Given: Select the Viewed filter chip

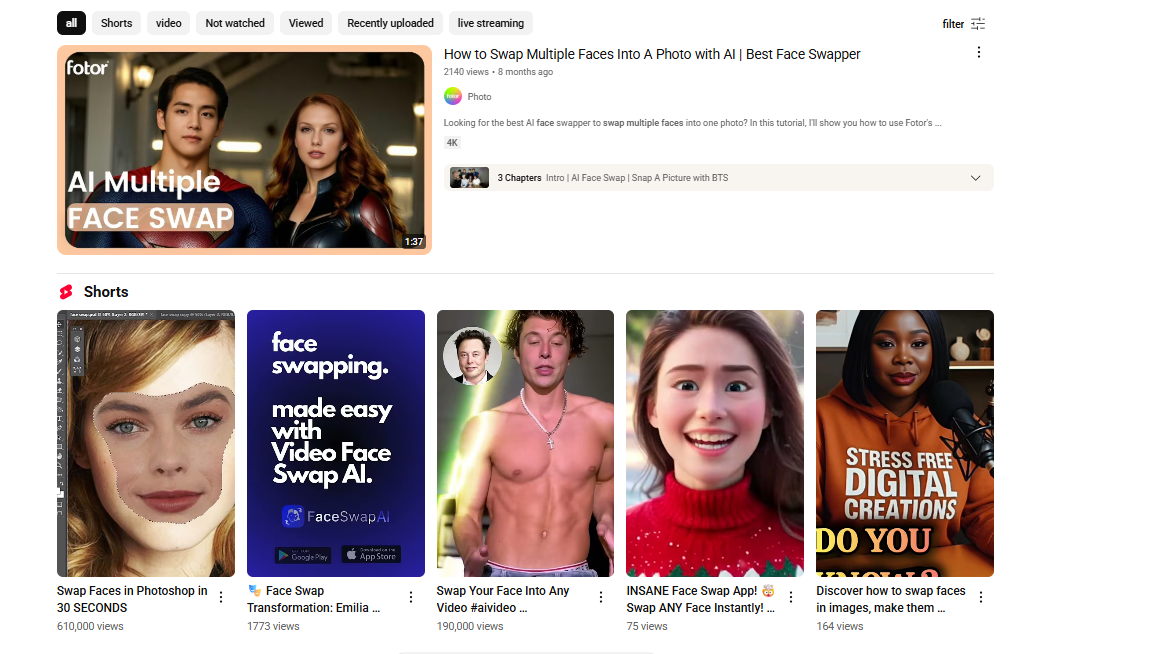Looking at the screenshot, I should [306, 23].
